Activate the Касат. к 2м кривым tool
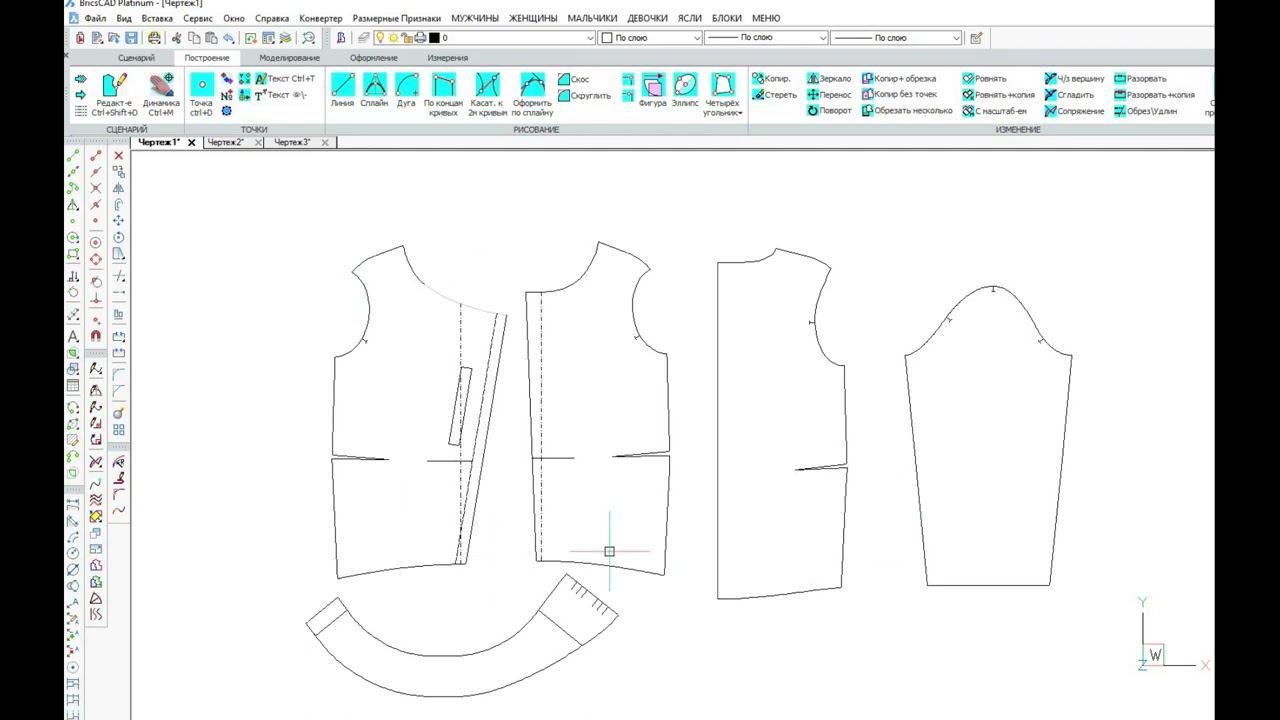The height and width of the screenshot is (720, 1280). point(487,95)
